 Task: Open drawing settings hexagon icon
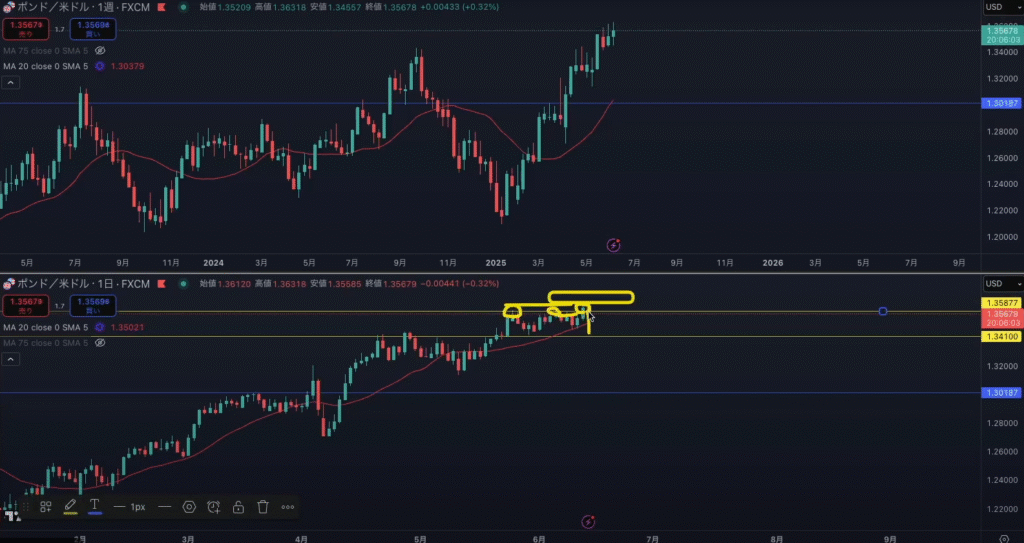coord(189,506)
